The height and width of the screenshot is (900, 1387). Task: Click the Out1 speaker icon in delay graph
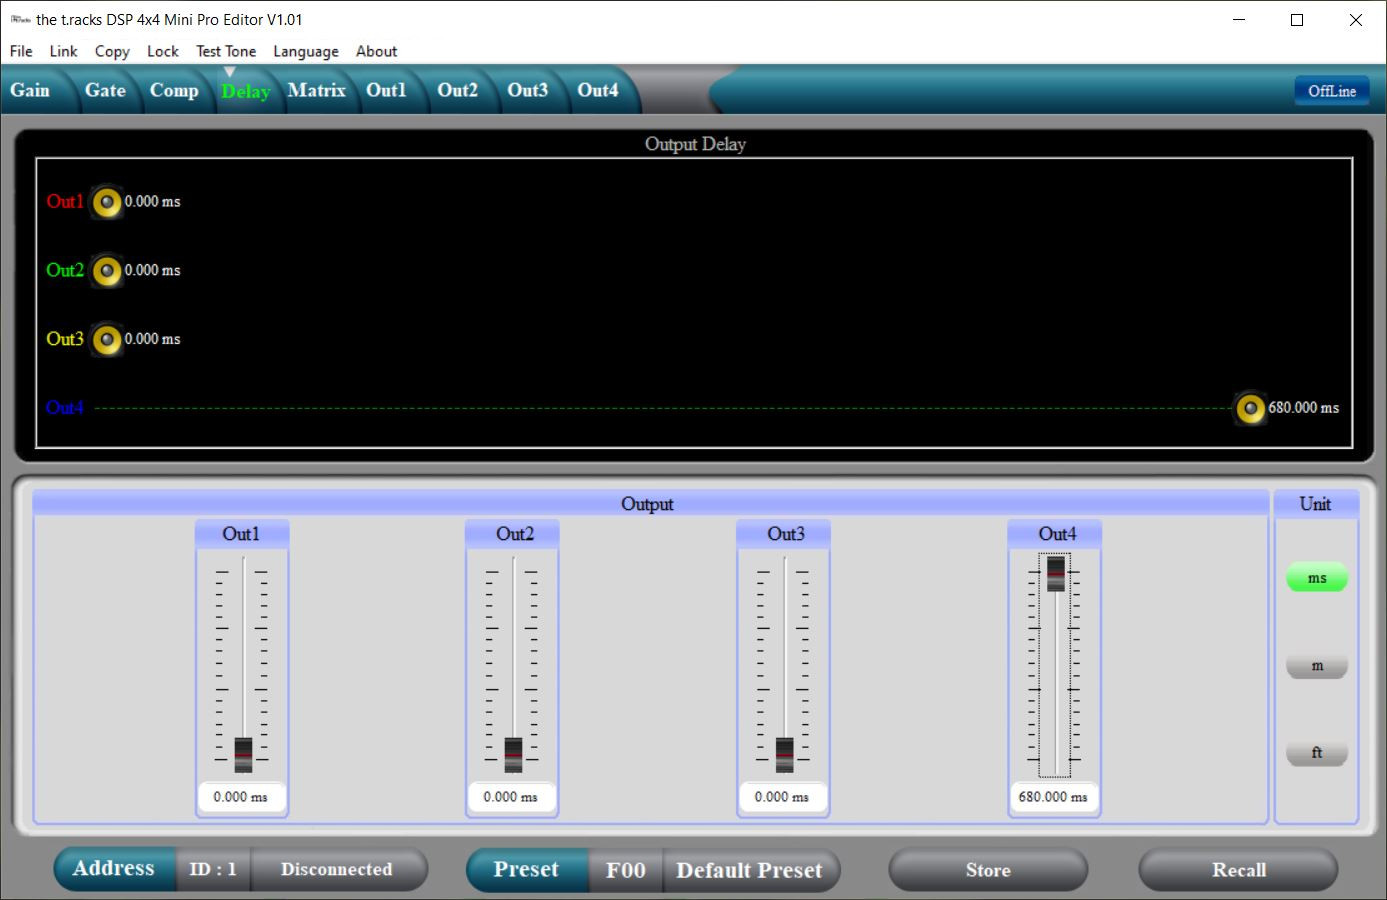[x=106, y=202]
